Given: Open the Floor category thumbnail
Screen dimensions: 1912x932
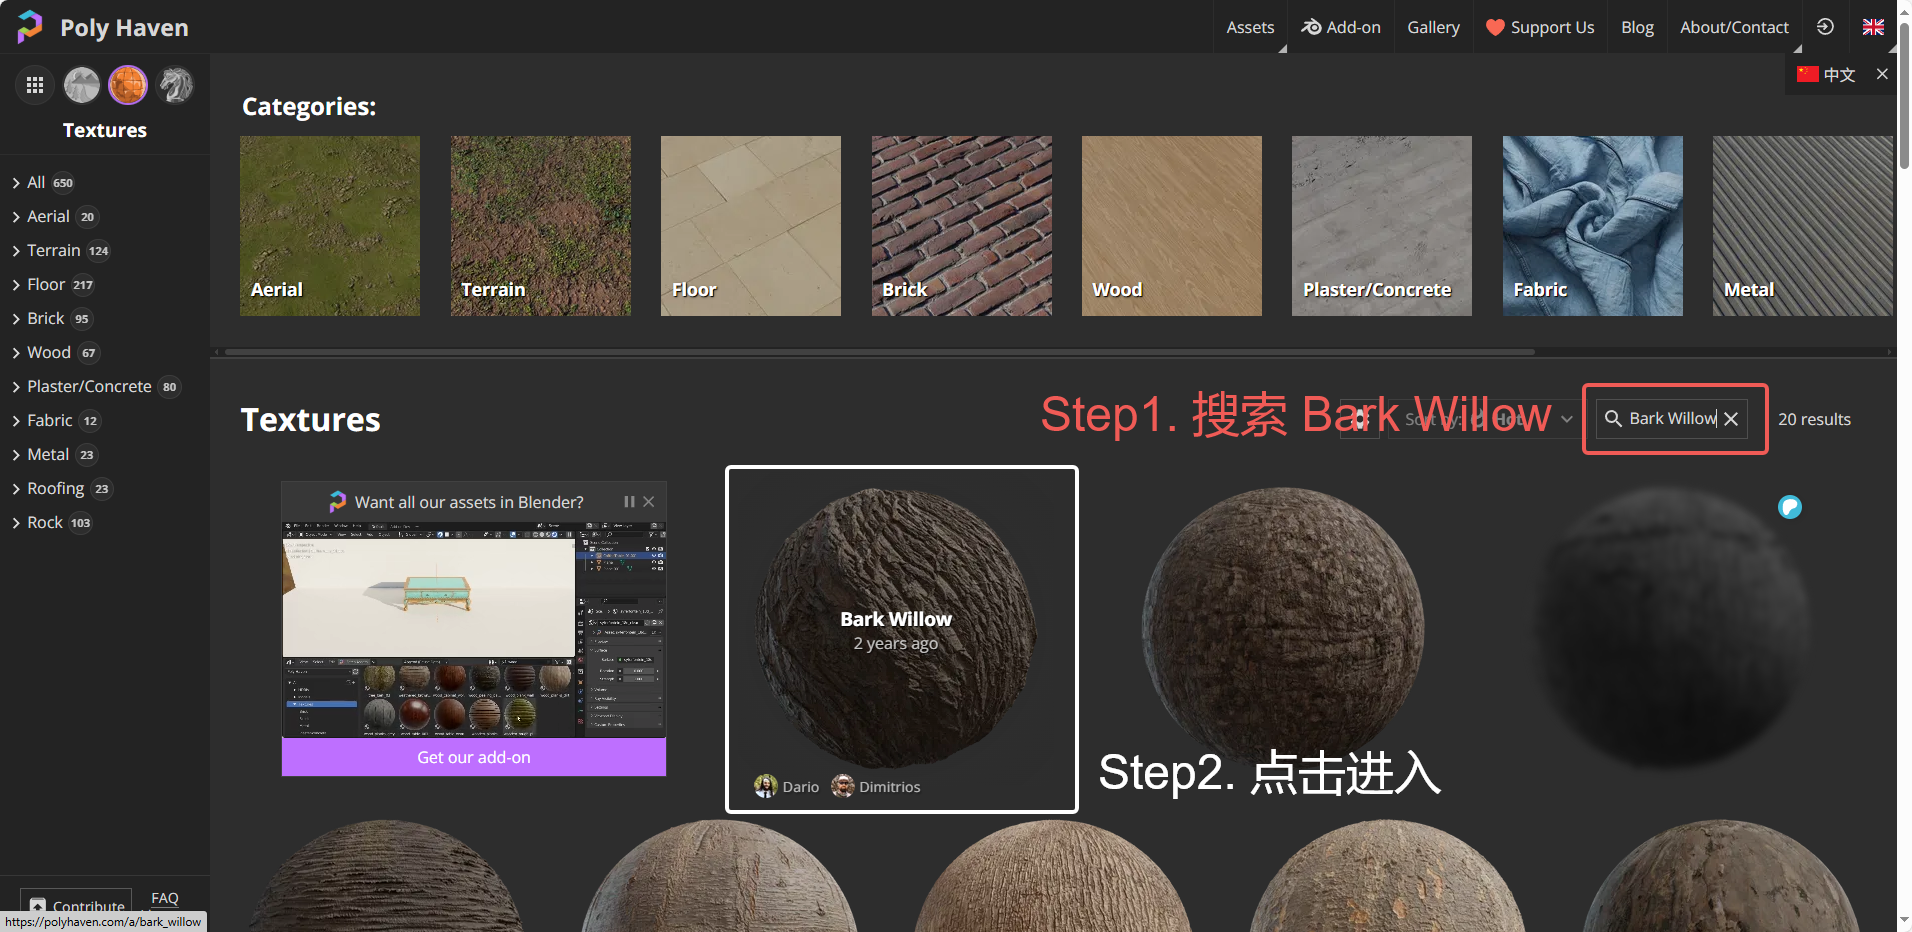Looking at the screenshot, I should tap(751, 226).
